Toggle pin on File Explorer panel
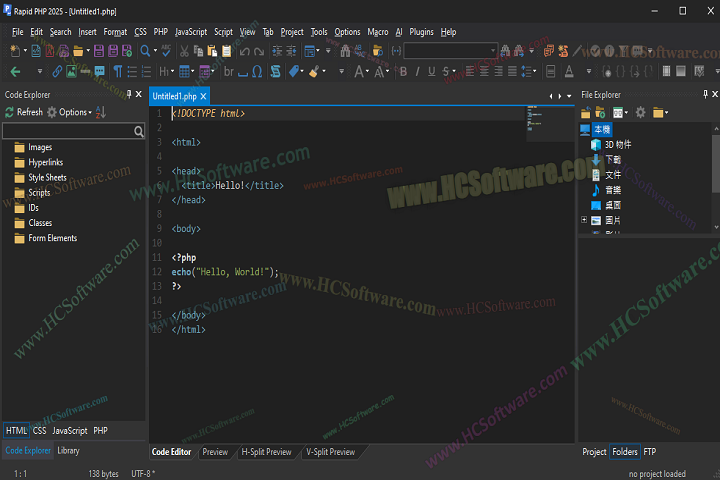The image size is (720, 480). click(x=705, y=94)
